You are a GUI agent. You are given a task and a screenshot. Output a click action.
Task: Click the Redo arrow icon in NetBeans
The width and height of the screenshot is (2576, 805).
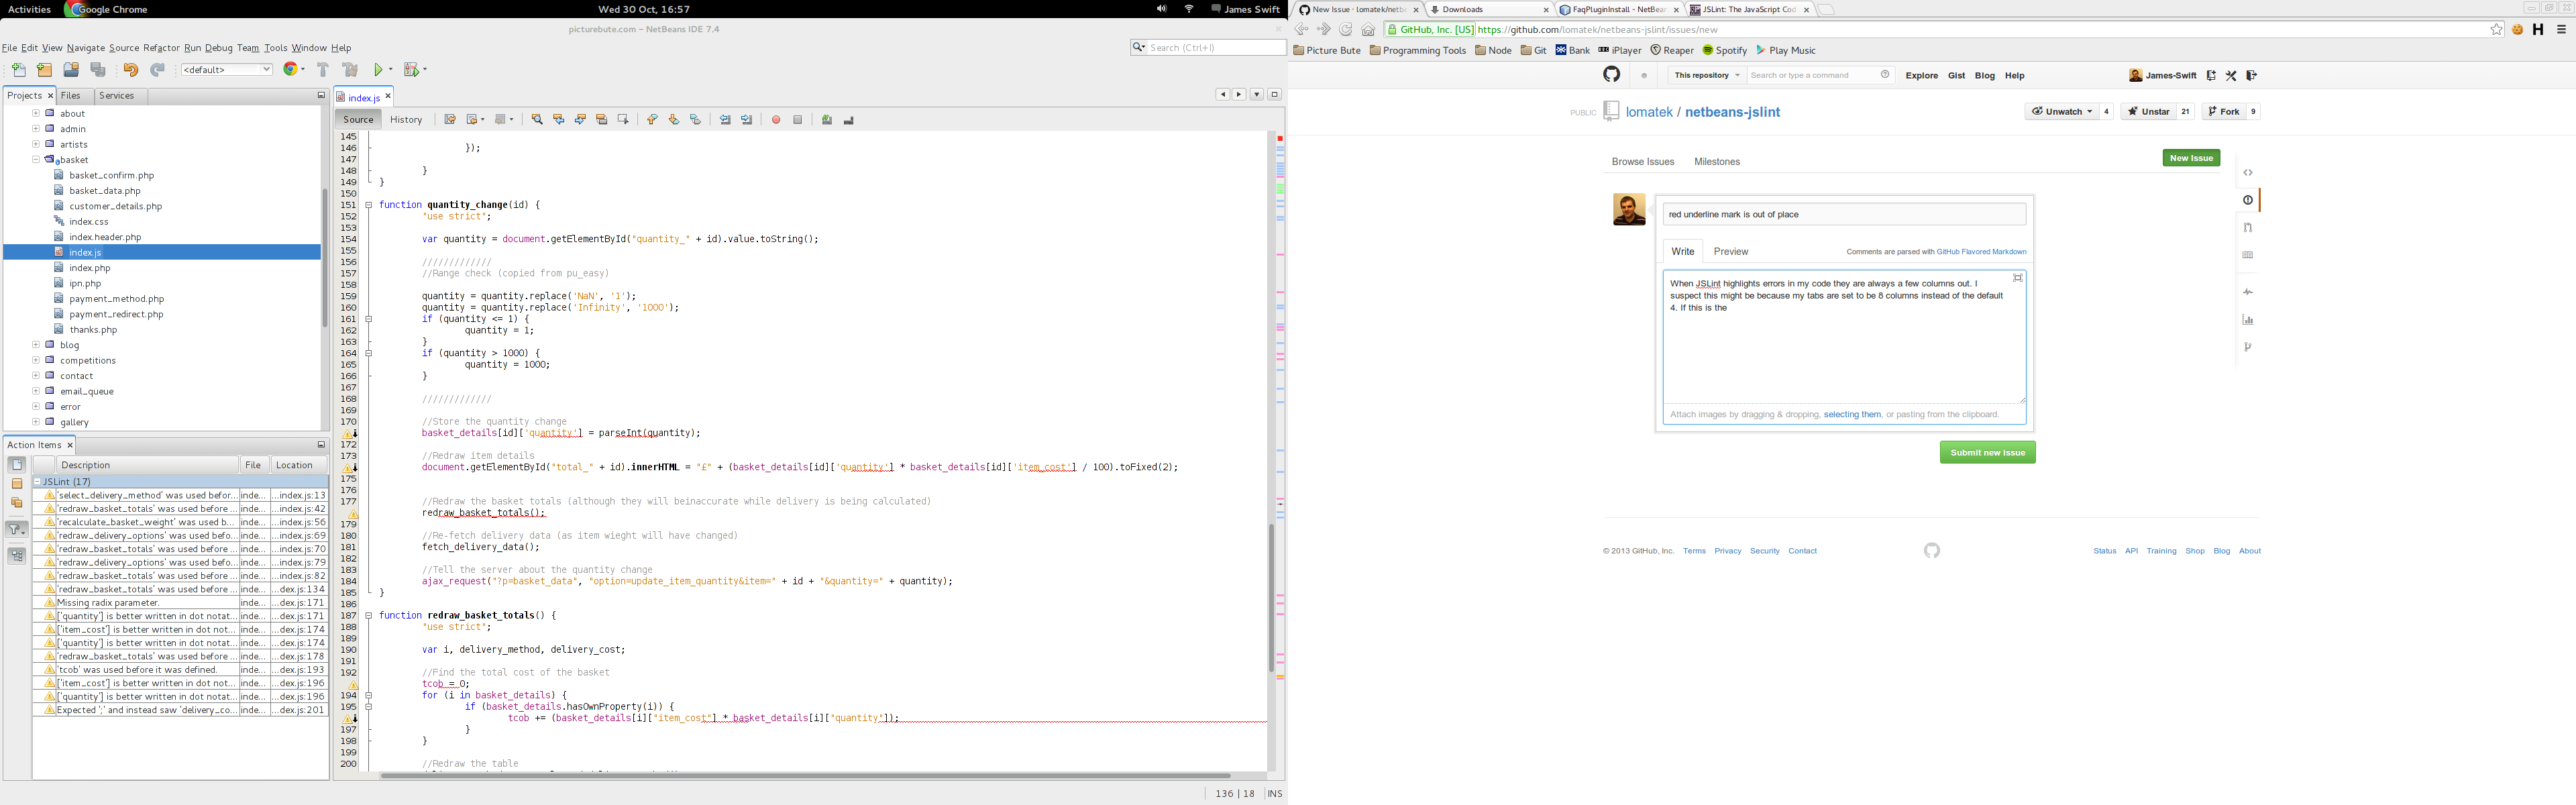(x=157, y=70)
